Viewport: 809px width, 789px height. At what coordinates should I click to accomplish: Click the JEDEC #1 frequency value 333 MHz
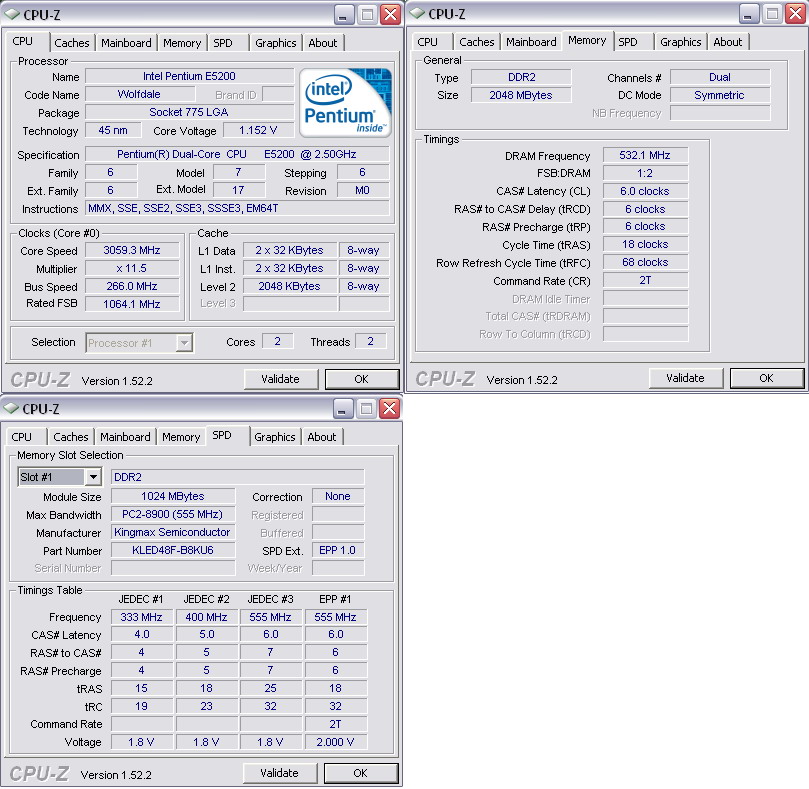pos(141,617)
